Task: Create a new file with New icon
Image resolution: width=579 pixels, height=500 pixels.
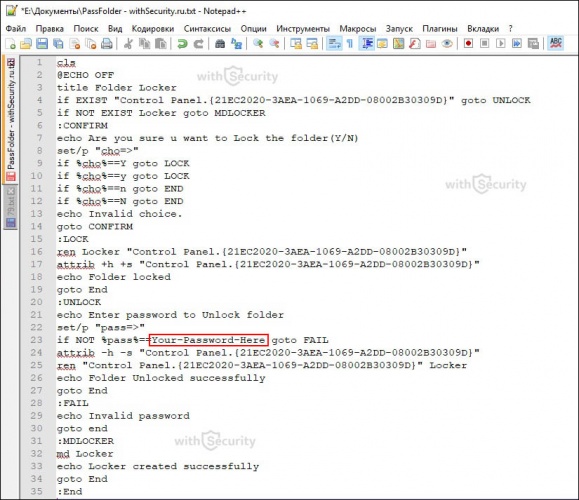Action: pyautogui.click(x=11, y=44)
